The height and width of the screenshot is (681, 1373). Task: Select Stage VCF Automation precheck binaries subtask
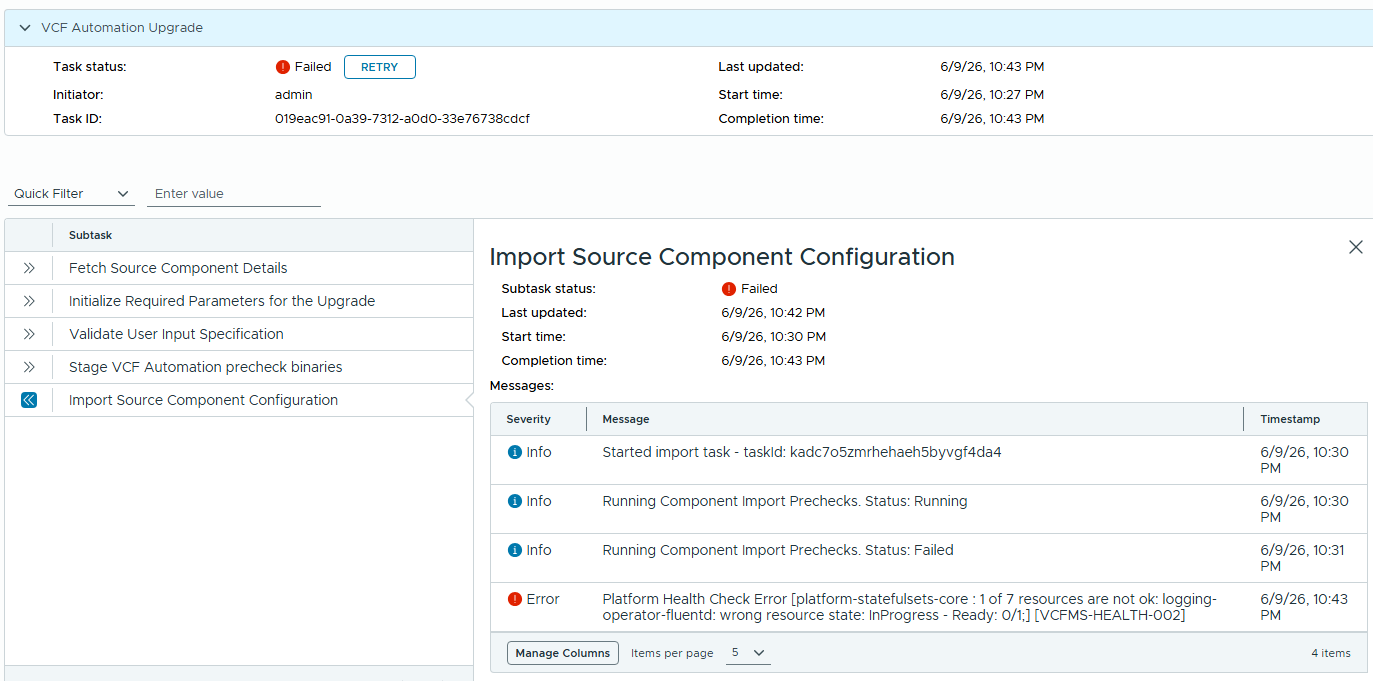(205, 367)
